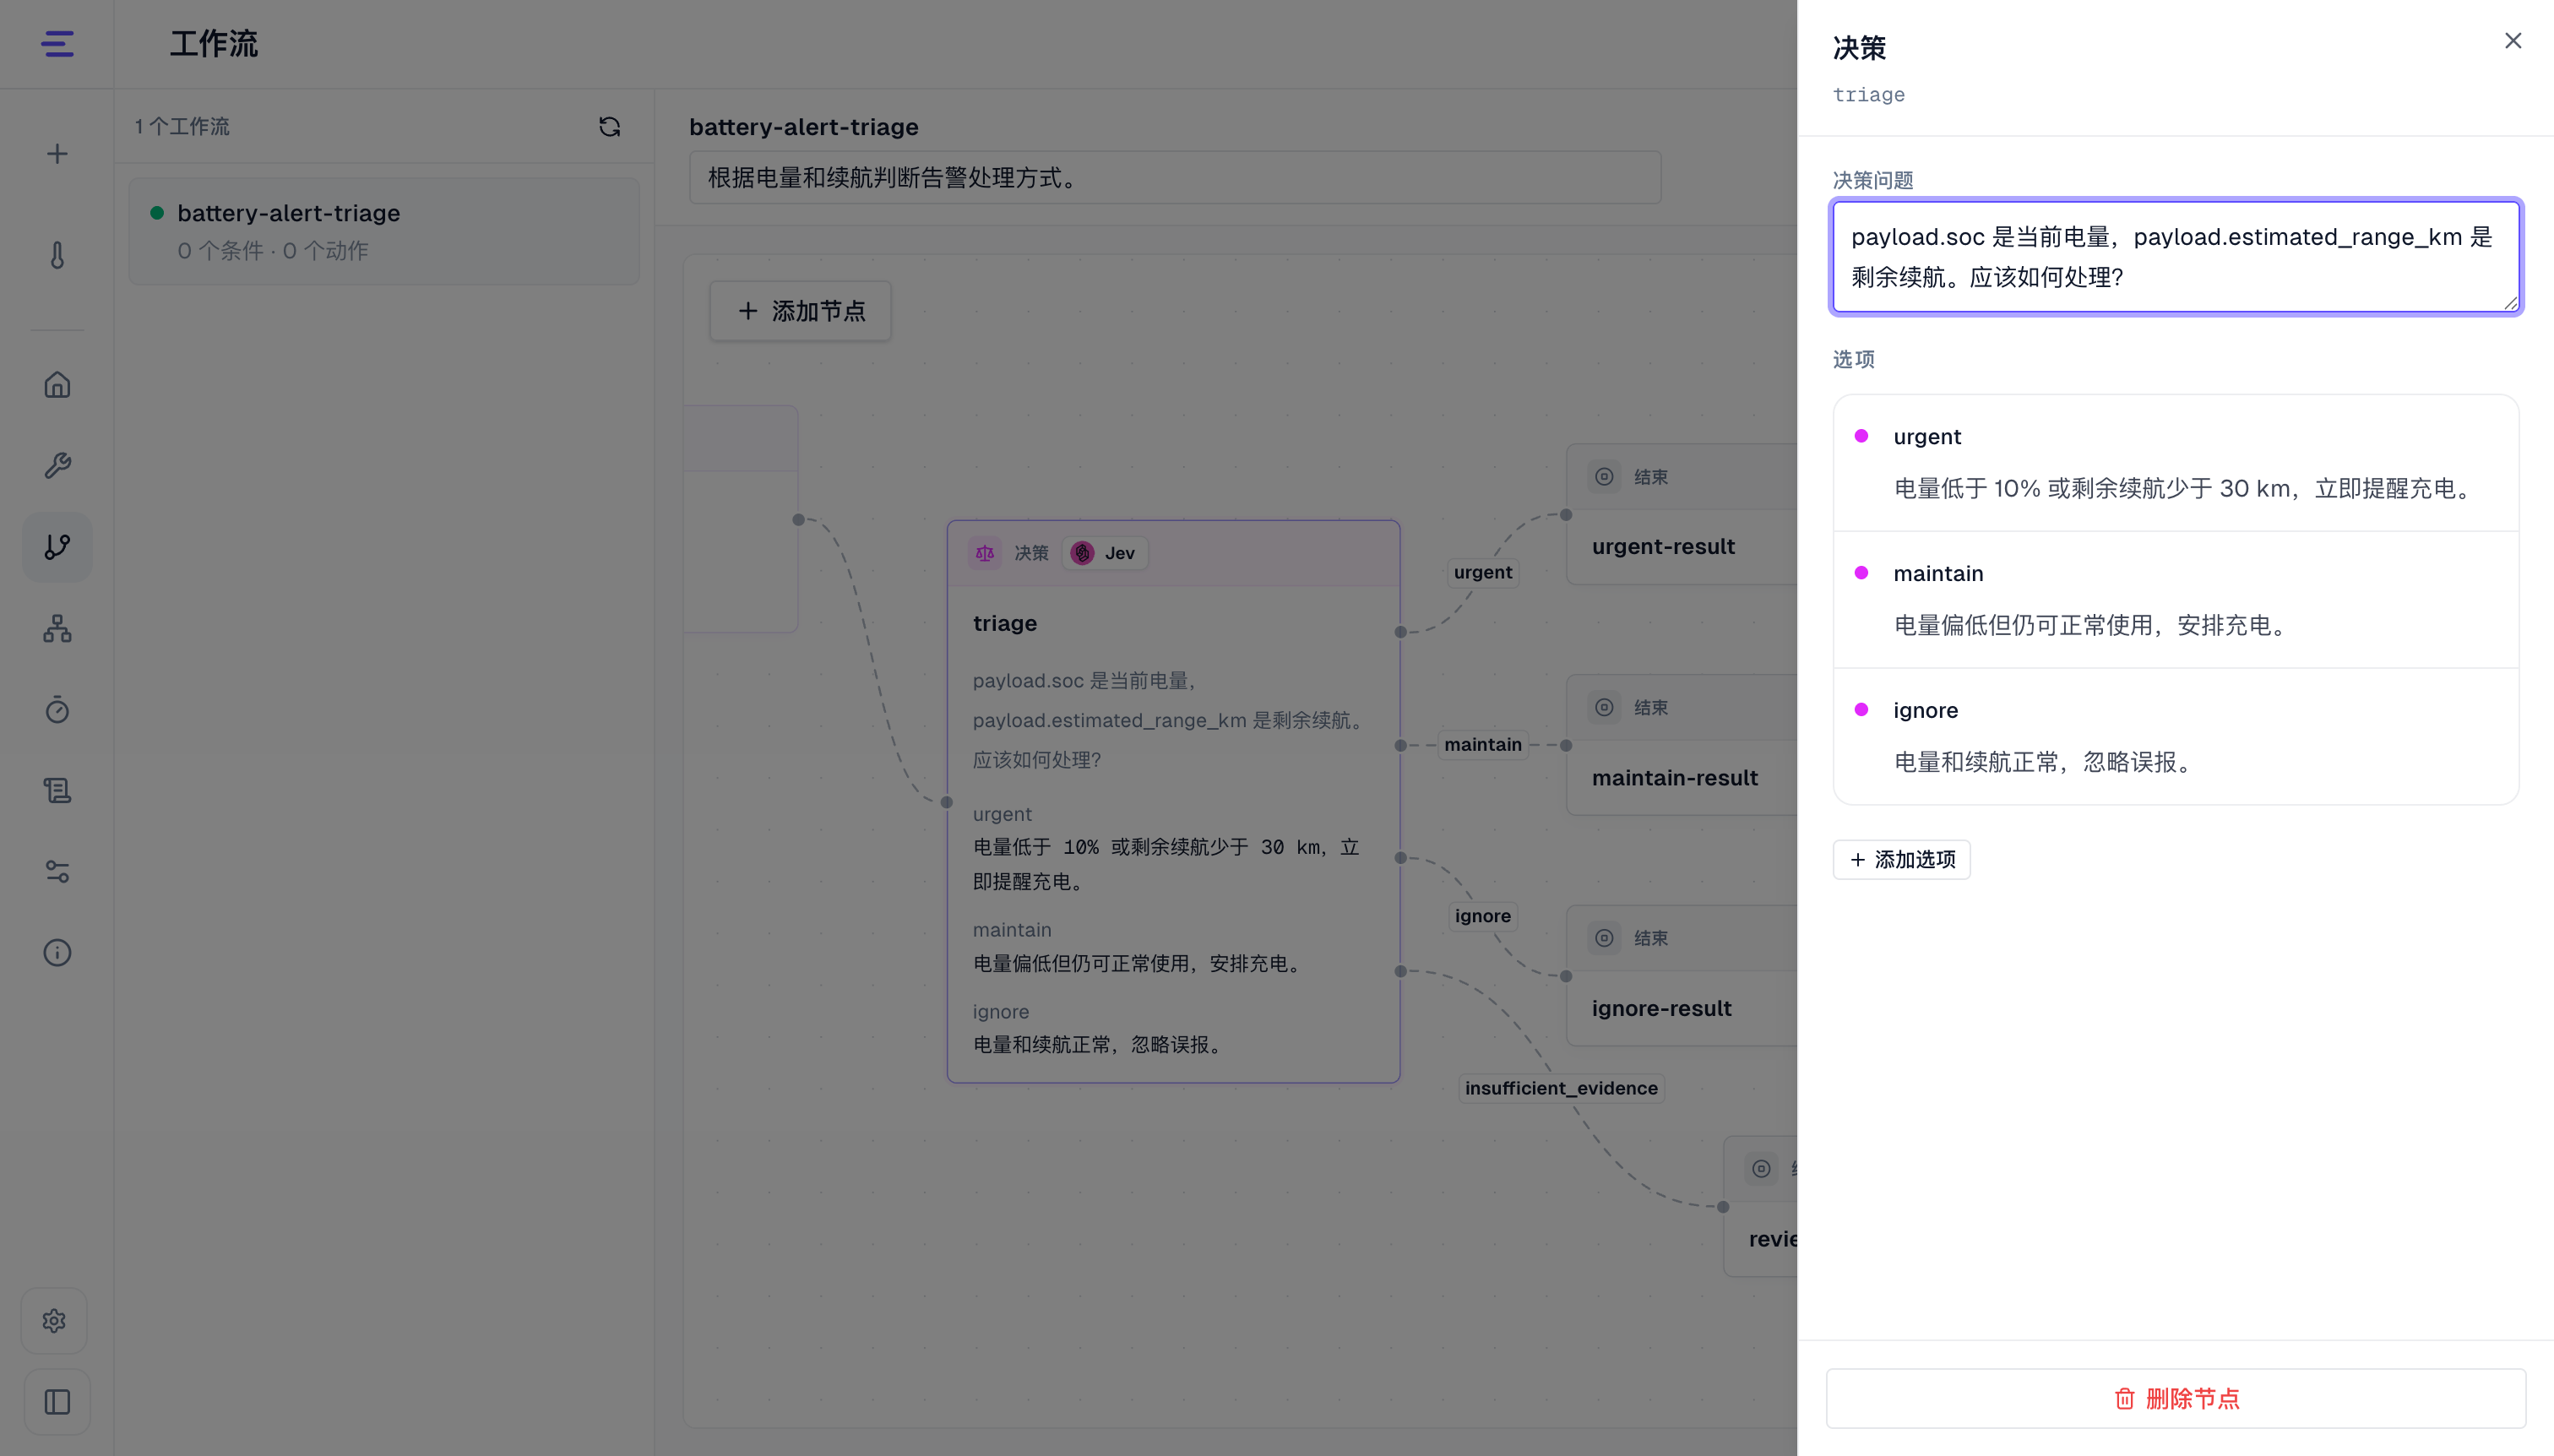Edit the urgent option description text

click(x=2184, y=489)
